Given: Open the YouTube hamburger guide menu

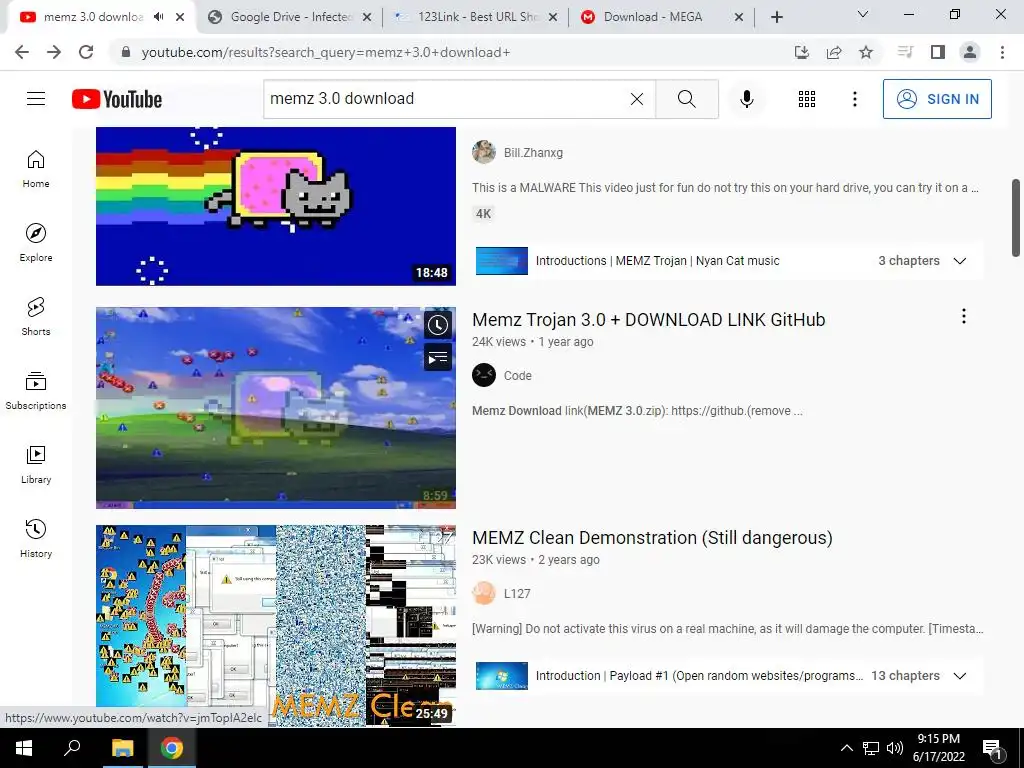Looking at the screenshot, I should 36,99.
